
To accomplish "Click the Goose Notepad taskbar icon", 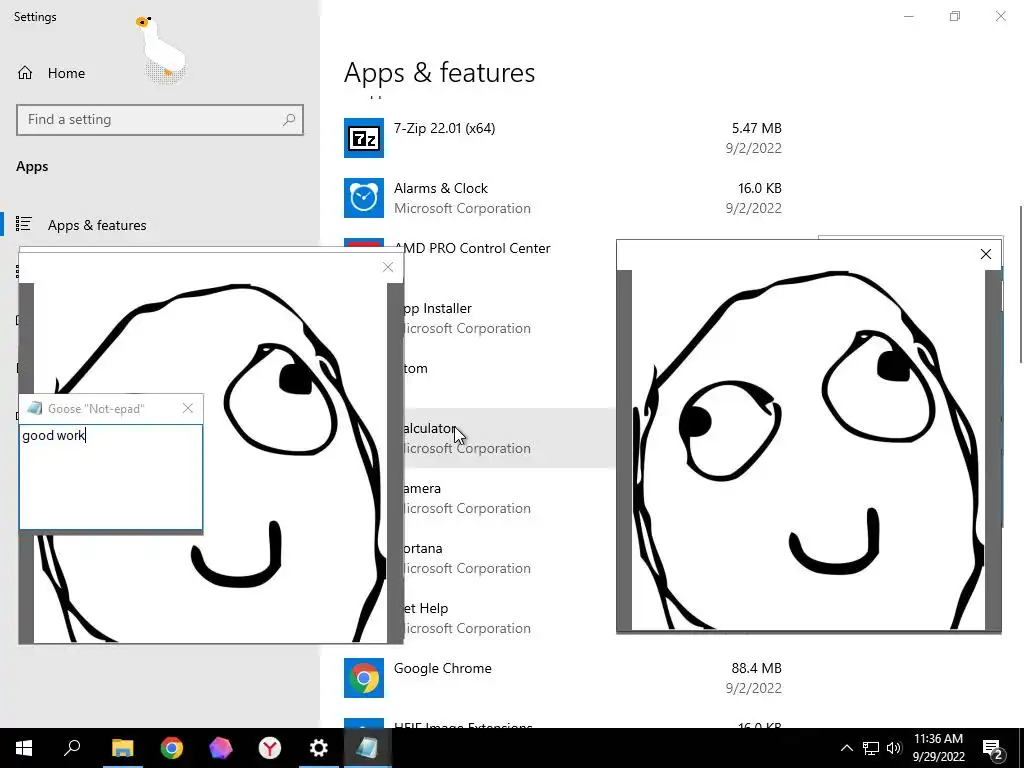I will coord(367,748).
